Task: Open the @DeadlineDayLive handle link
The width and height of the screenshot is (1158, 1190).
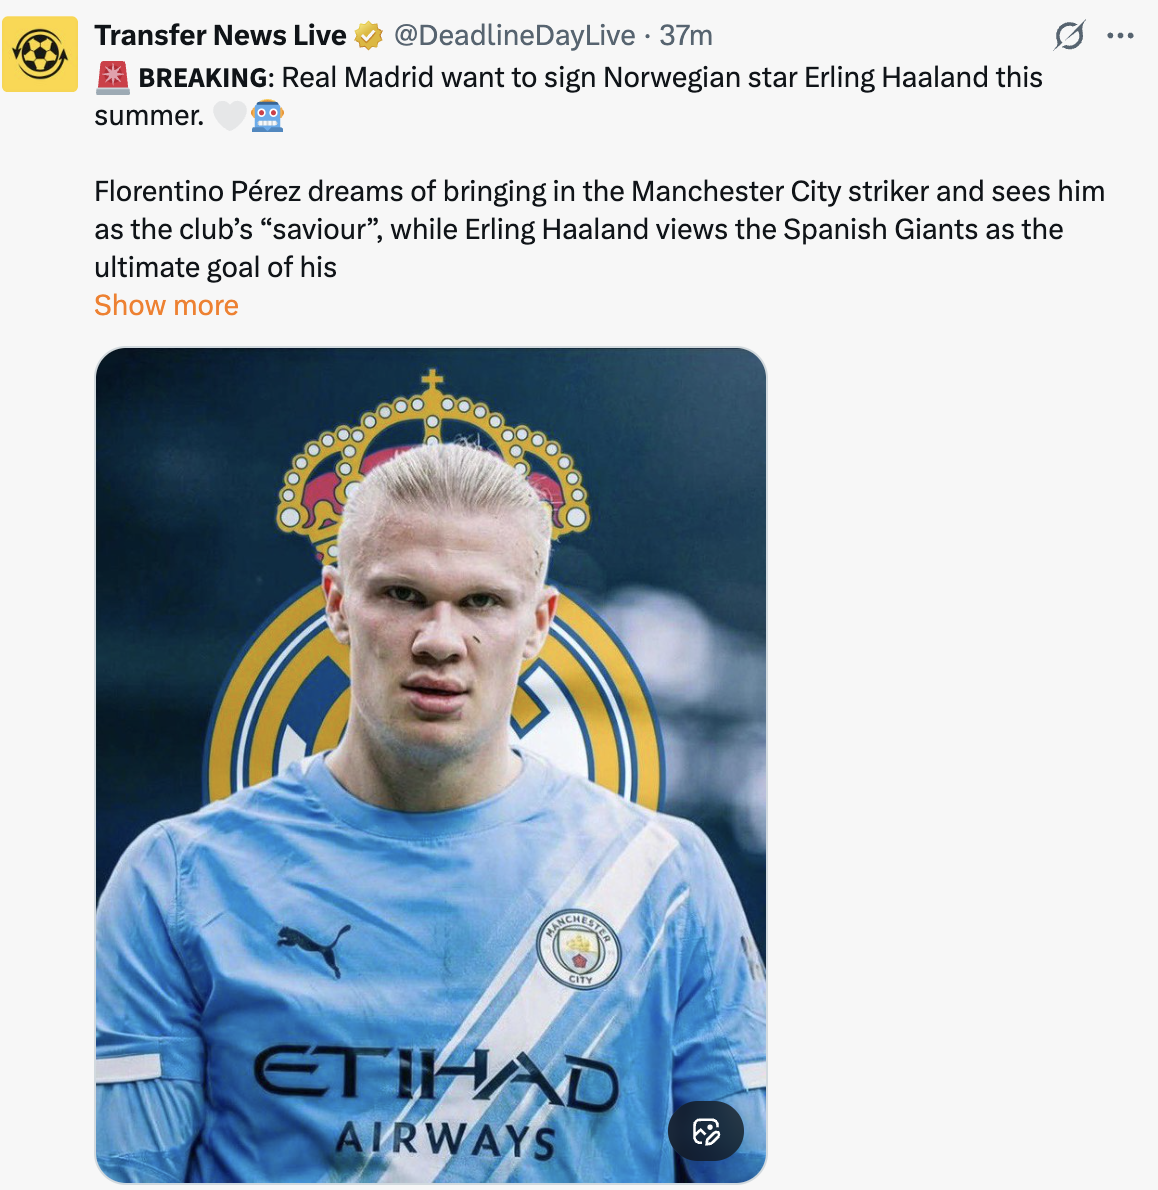Action: pos(514,36)
